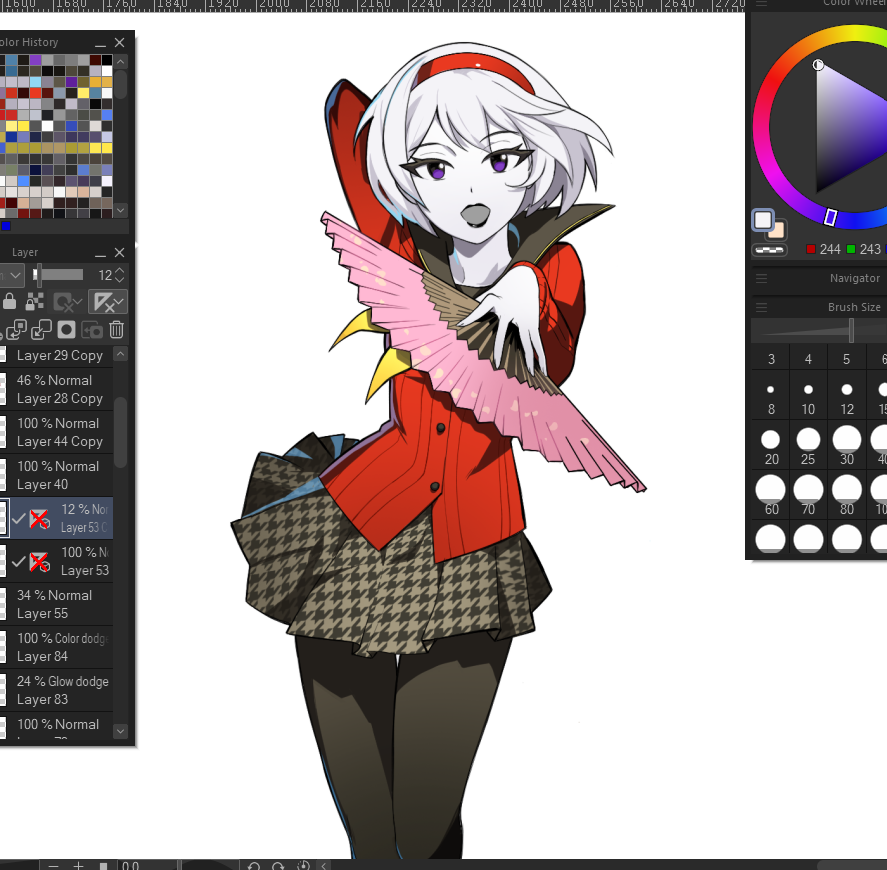The height and width of the screenshot is (870, 887).
Task: Click the rotate left icon in status bar
Action: (x=253, y=865)
